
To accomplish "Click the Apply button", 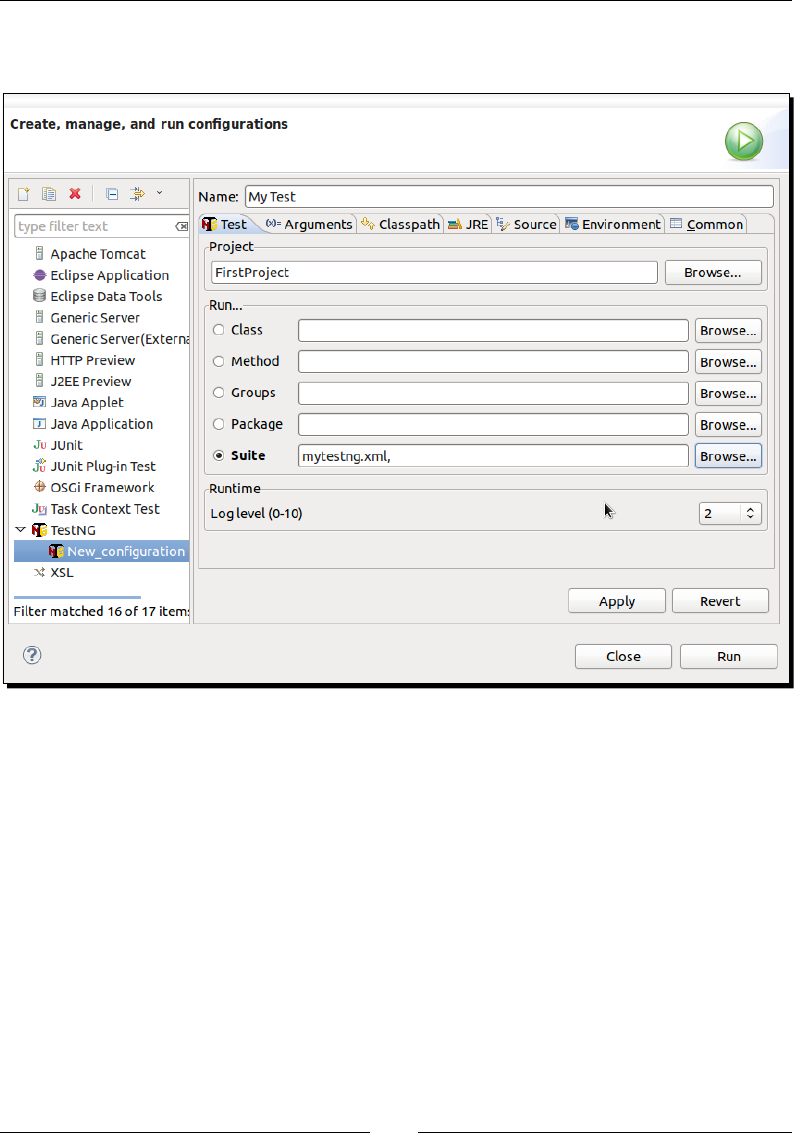I will click(617, 601).
